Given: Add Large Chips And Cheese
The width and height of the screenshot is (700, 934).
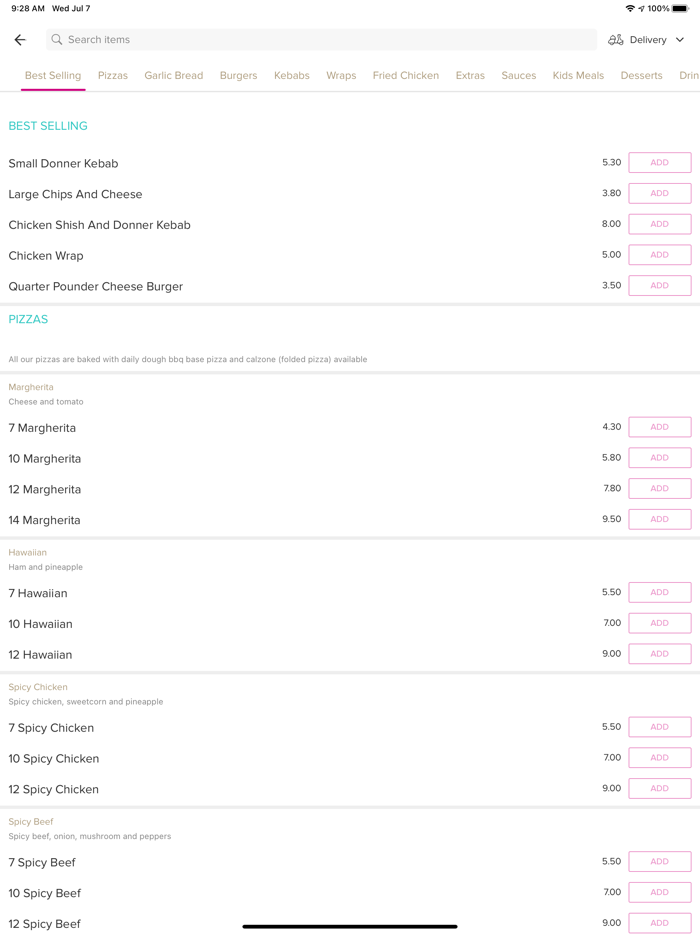Looking at the screenshot, I should [x=659, y=193].
